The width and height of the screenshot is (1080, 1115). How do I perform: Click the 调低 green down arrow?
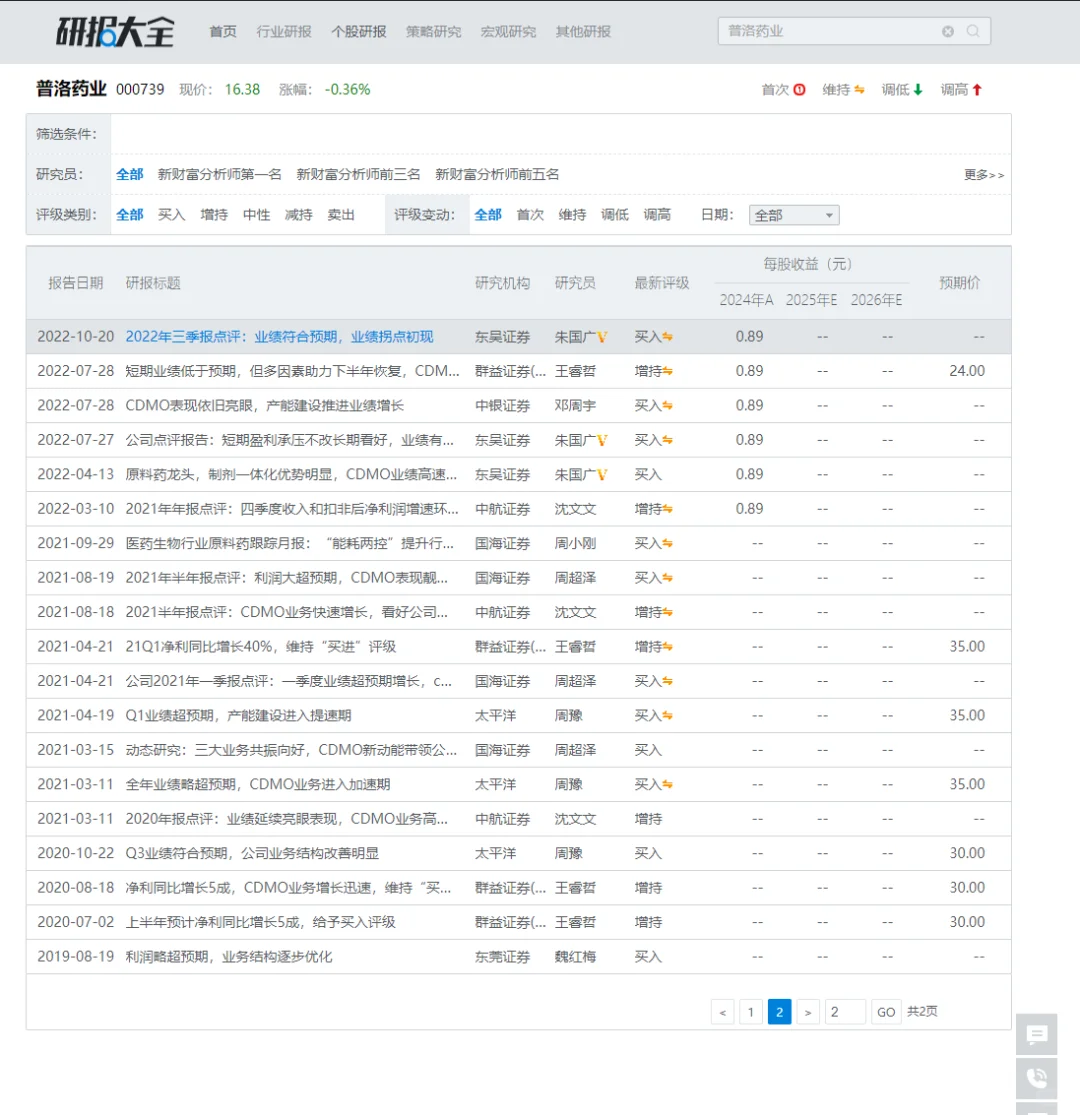tap(918, 90)
